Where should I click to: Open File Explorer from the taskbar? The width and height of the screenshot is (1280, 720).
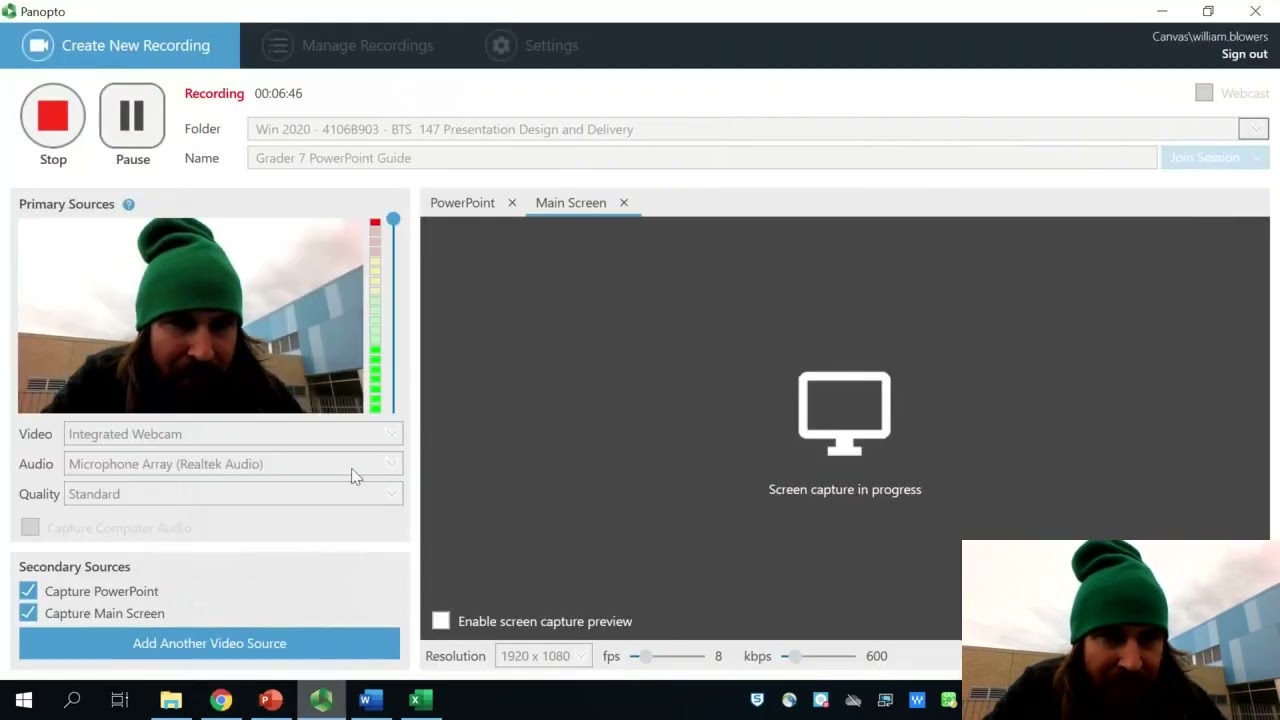(x=171, y=700)
